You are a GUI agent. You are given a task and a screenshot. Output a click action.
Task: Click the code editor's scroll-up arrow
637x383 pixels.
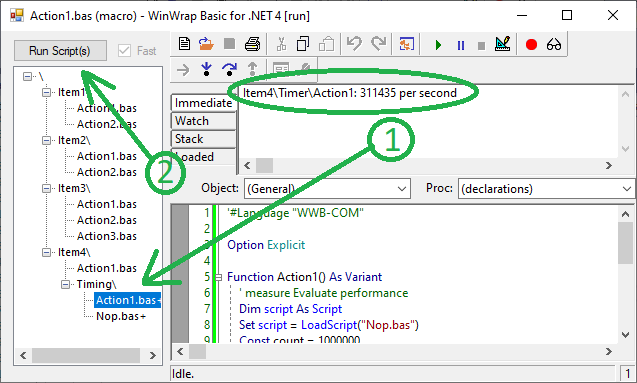pyautogui.click(x=625, y=214)
